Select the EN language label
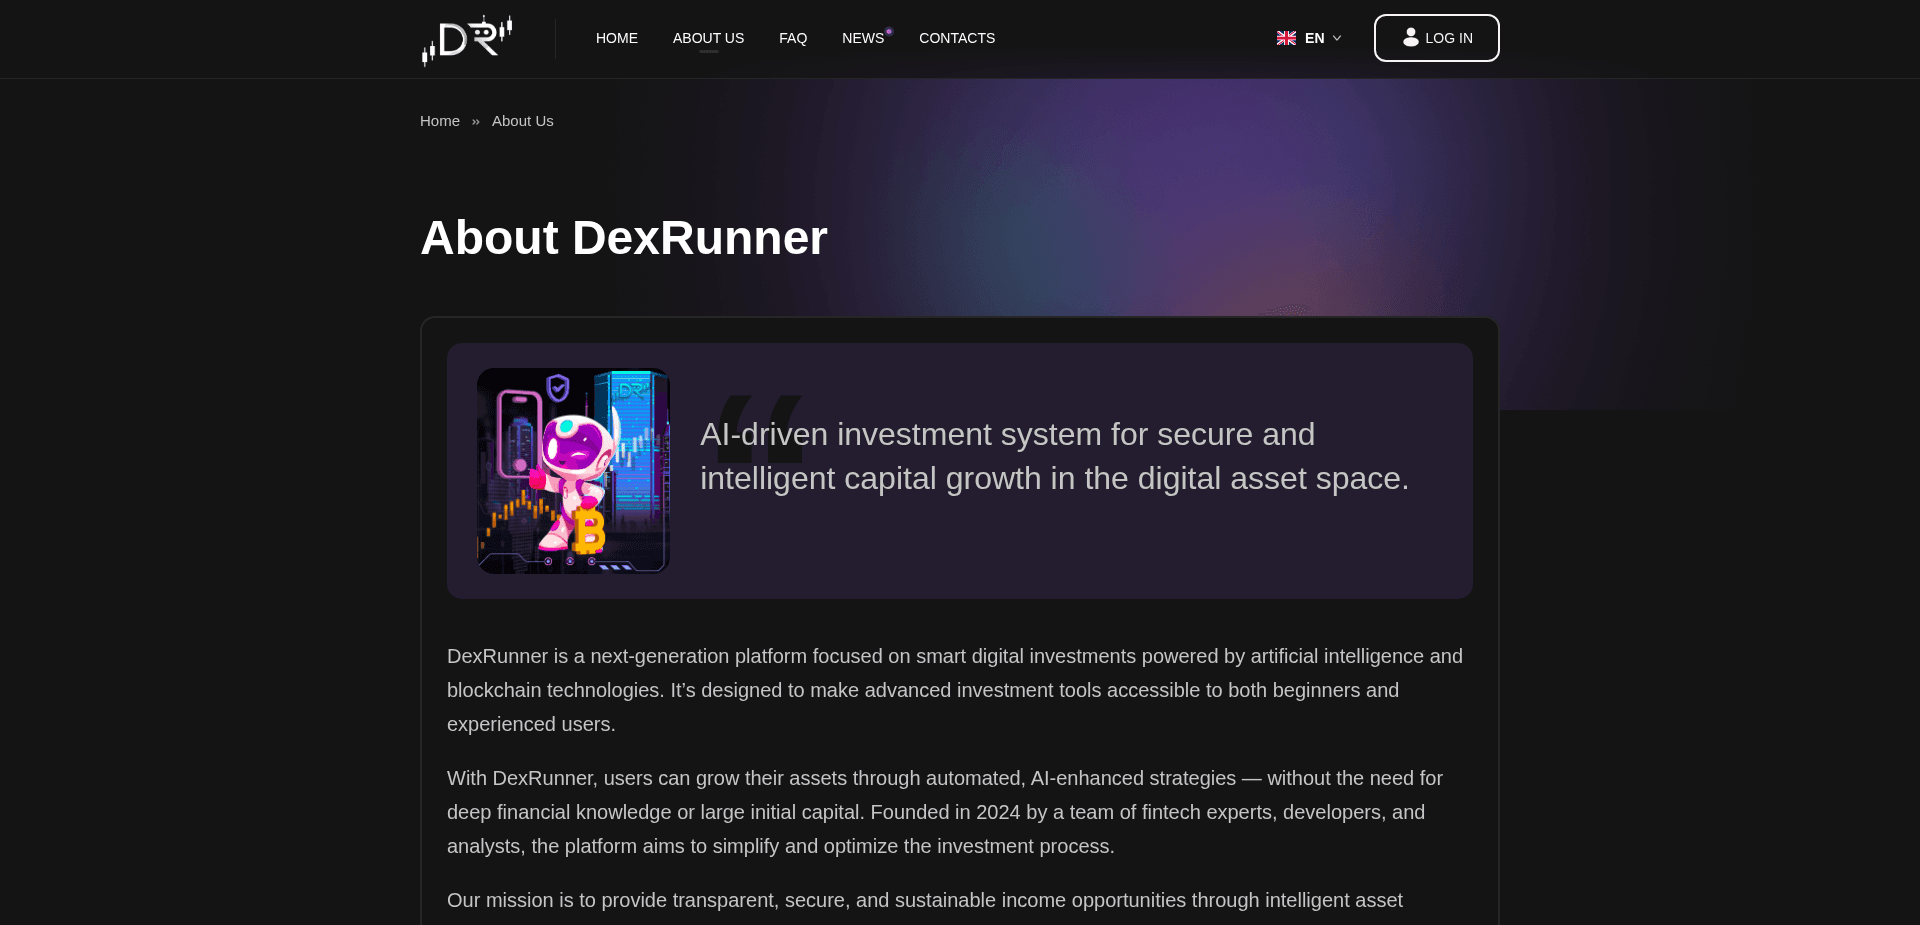1920x925 pixels. pos(1314,38)
